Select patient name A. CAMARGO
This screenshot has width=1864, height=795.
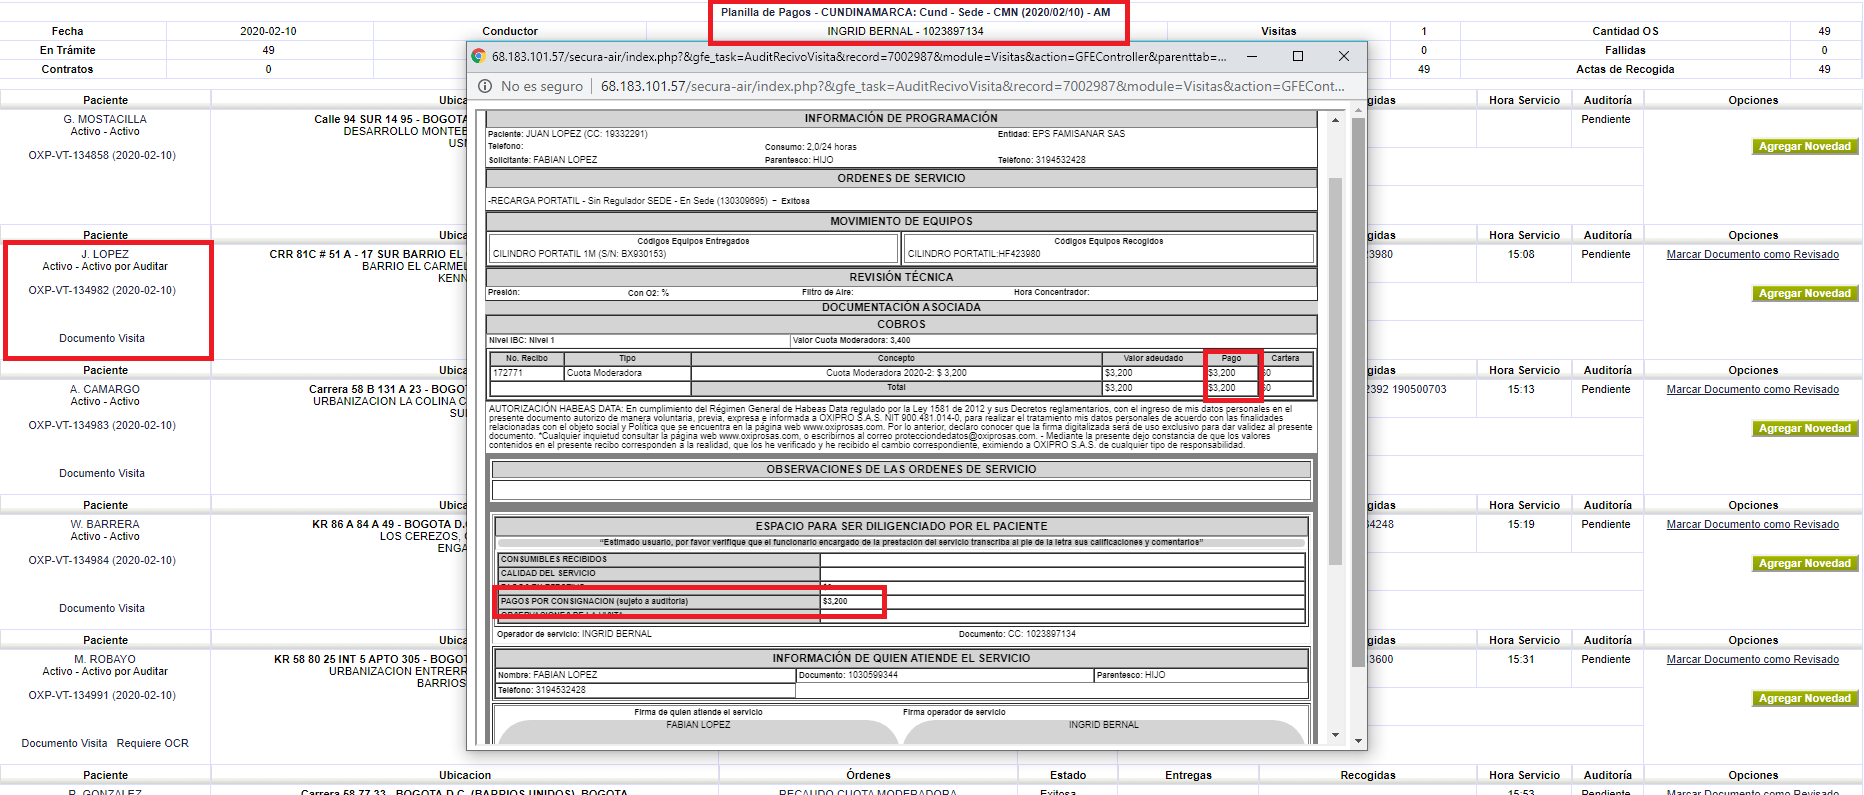[x=105, y=390]
